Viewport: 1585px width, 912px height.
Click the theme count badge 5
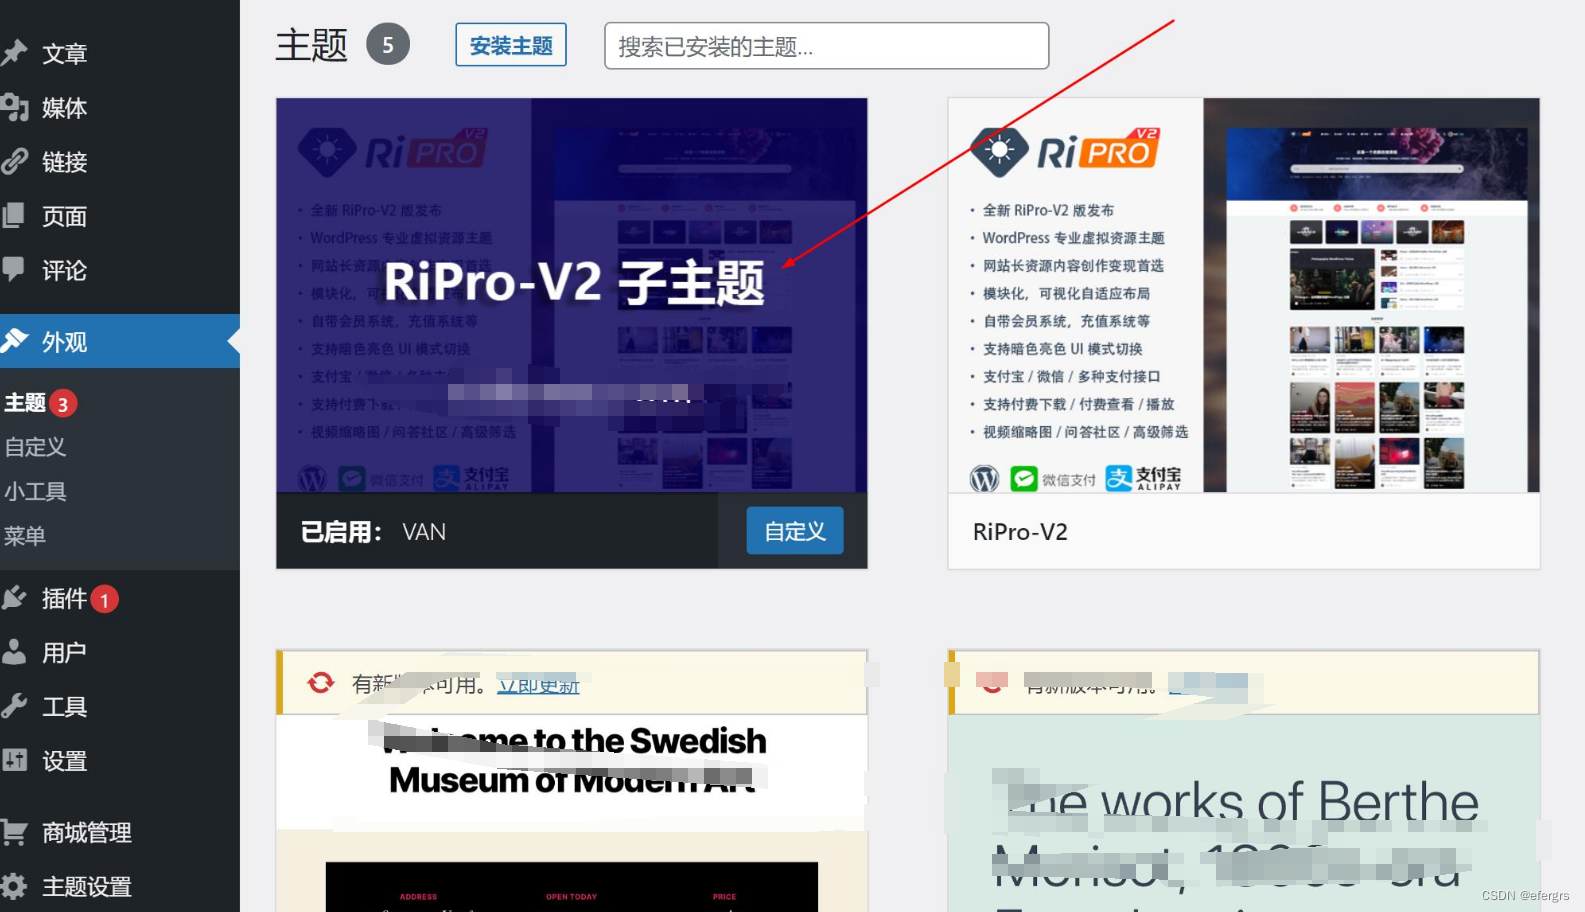[x=388, y=44]
